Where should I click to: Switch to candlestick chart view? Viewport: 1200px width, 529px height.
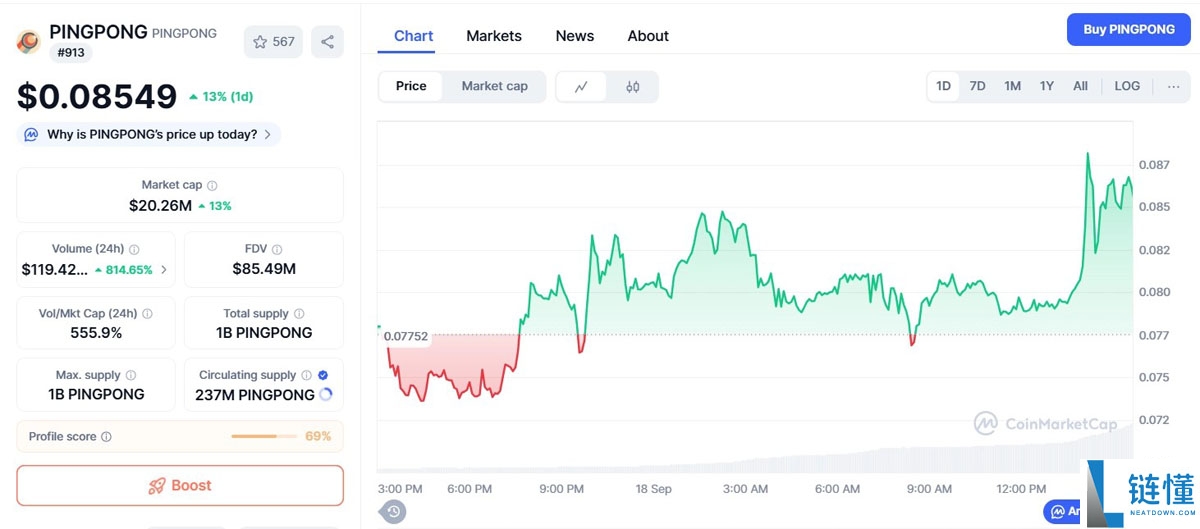[x=632, y=87]
